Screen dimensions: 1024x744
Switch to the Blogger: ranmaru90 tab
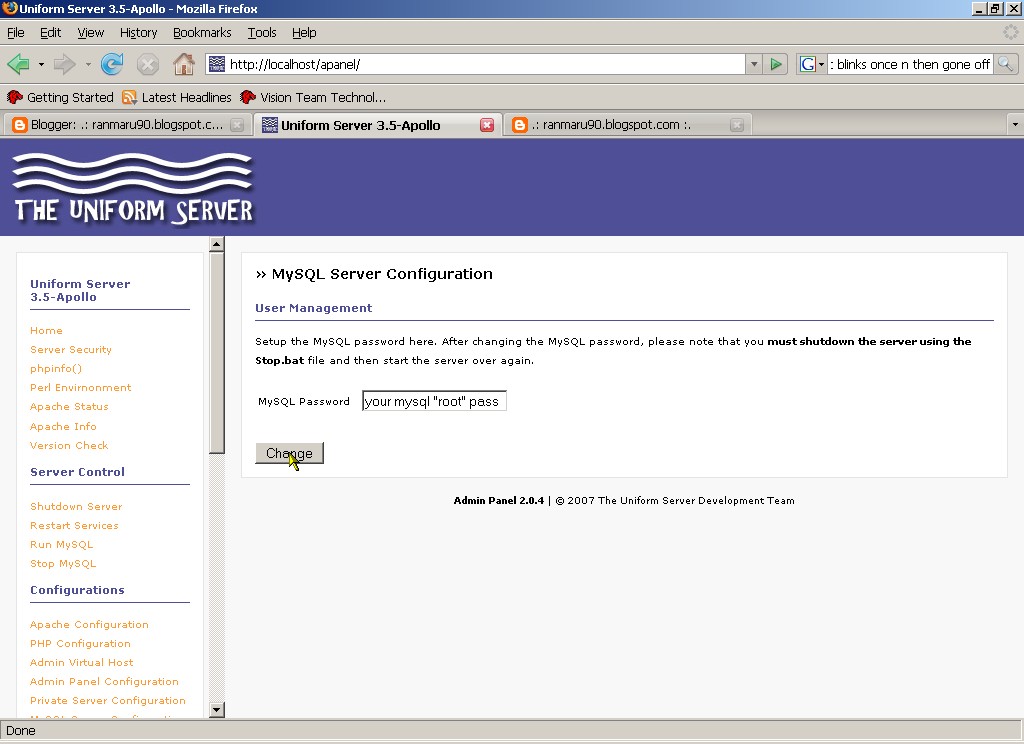126,125
